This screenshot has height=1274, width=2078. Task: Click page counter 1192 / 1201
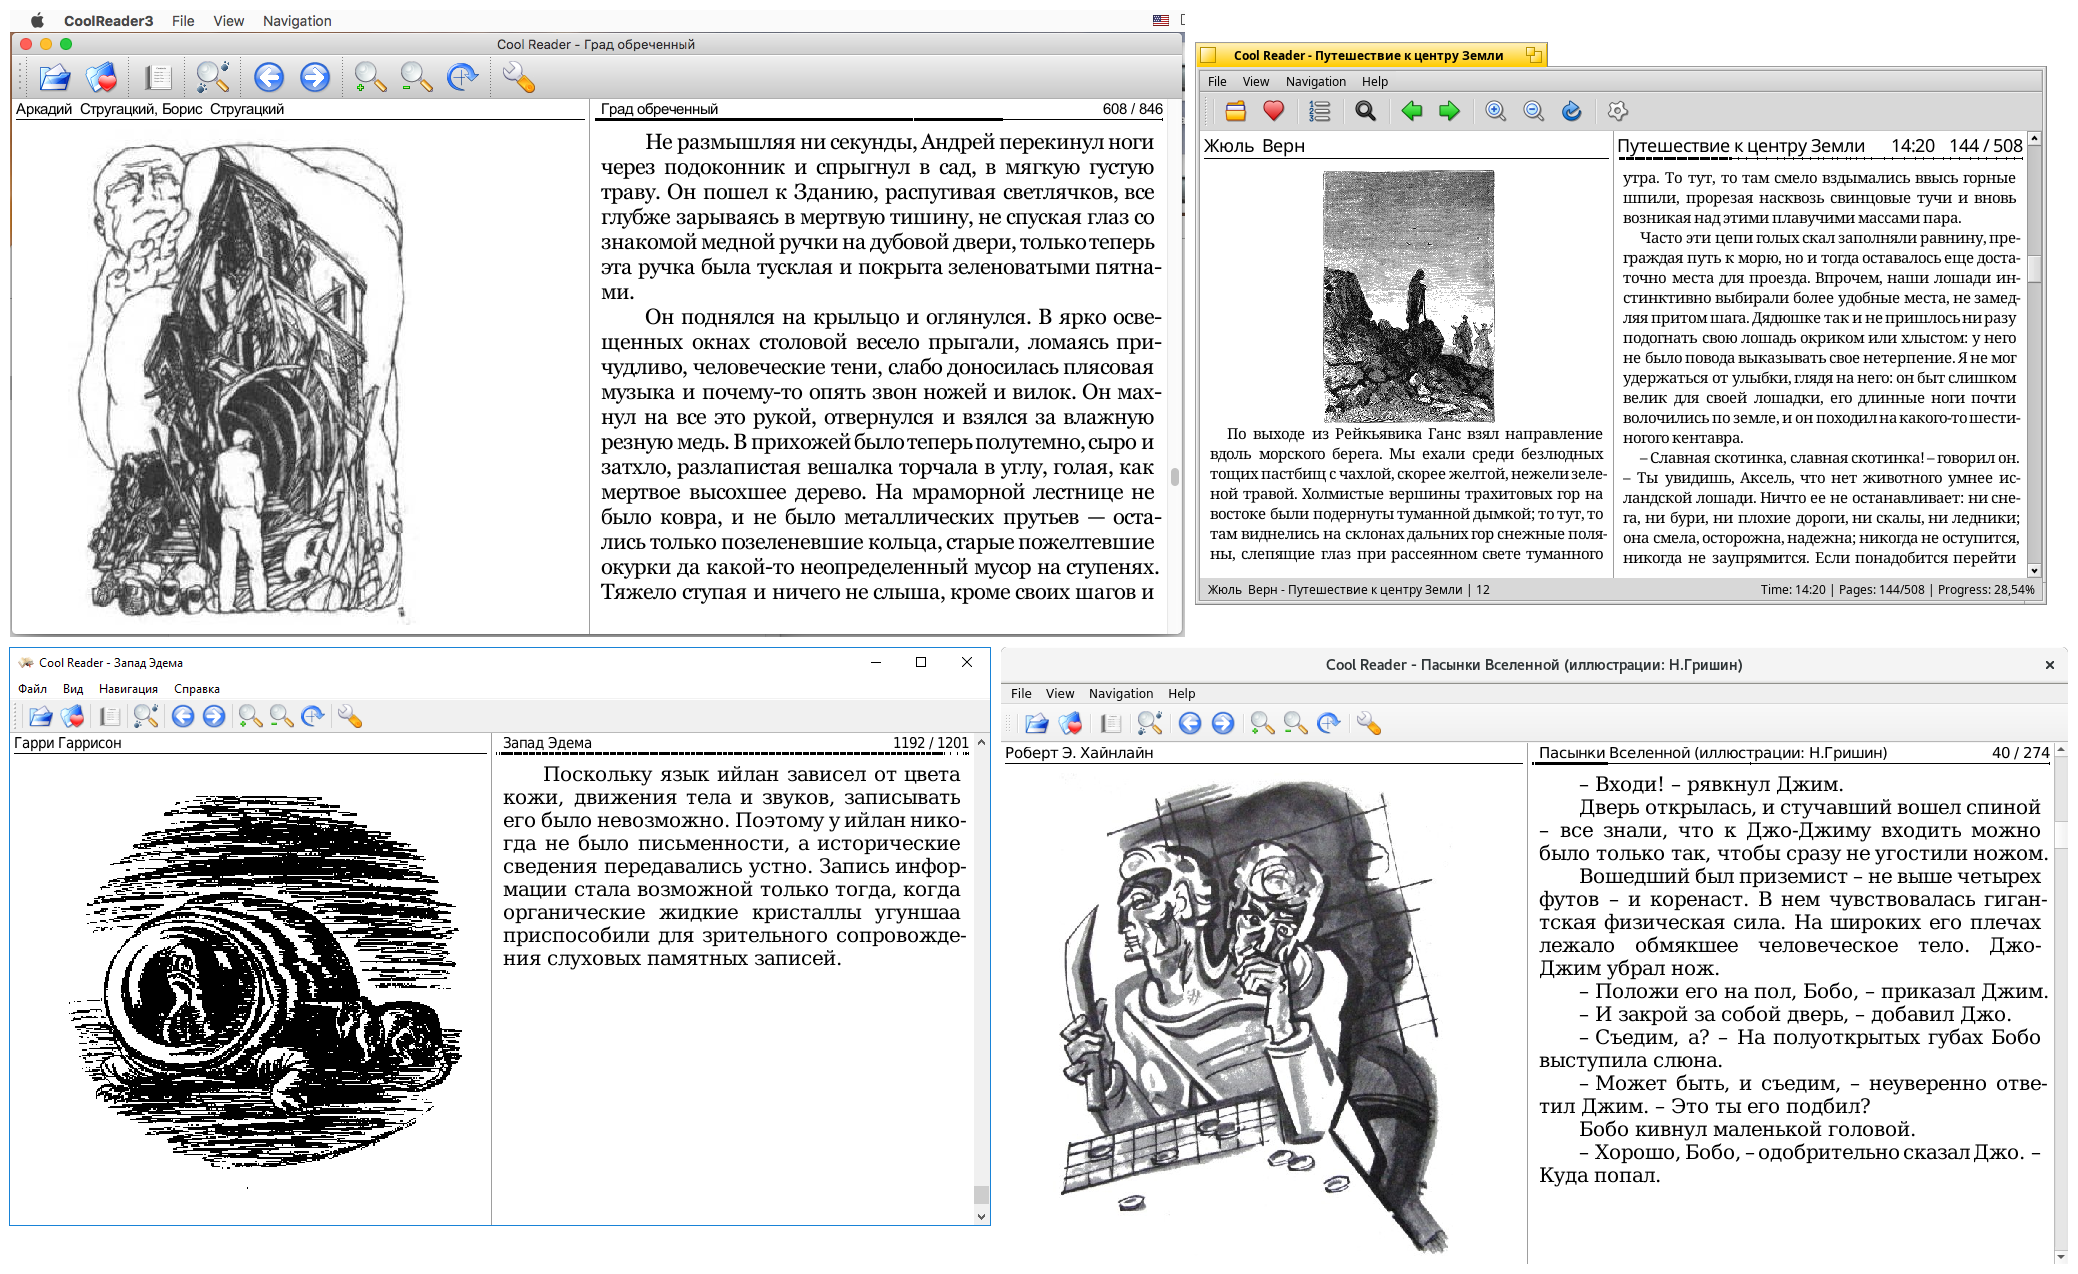click(x=930, y=743)
